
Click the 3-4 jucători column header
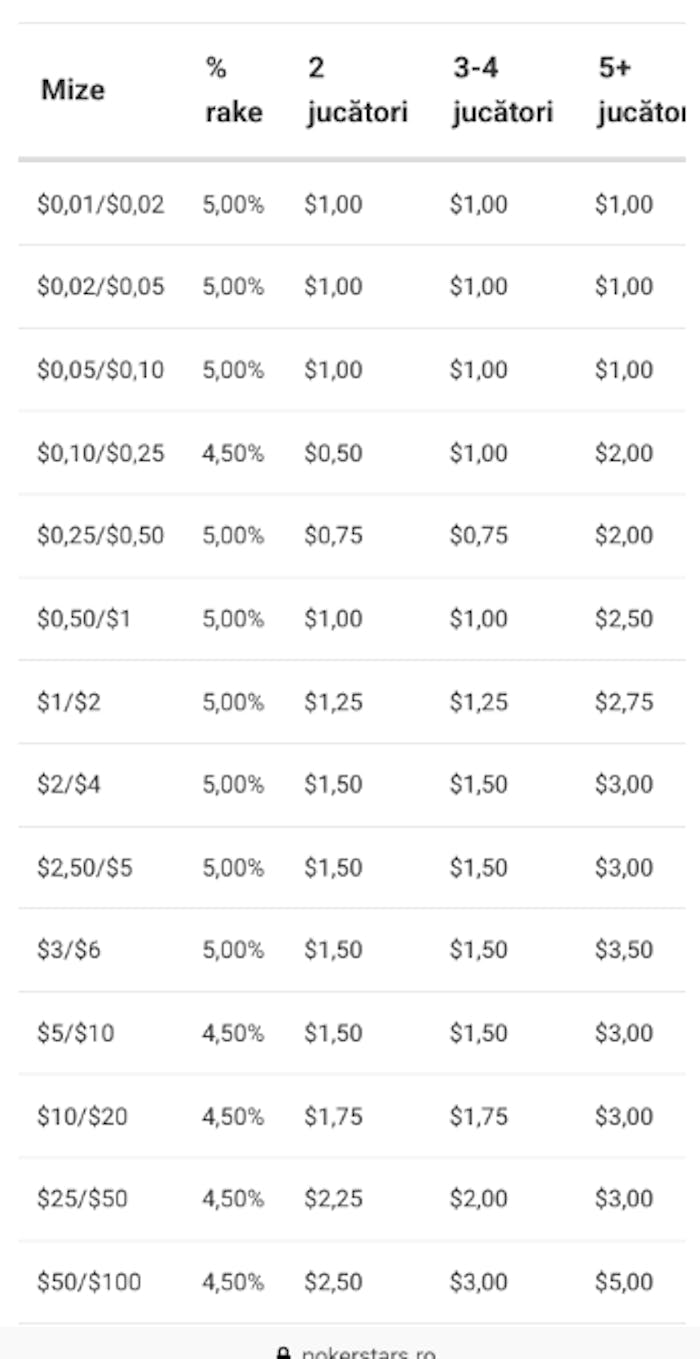502,90
